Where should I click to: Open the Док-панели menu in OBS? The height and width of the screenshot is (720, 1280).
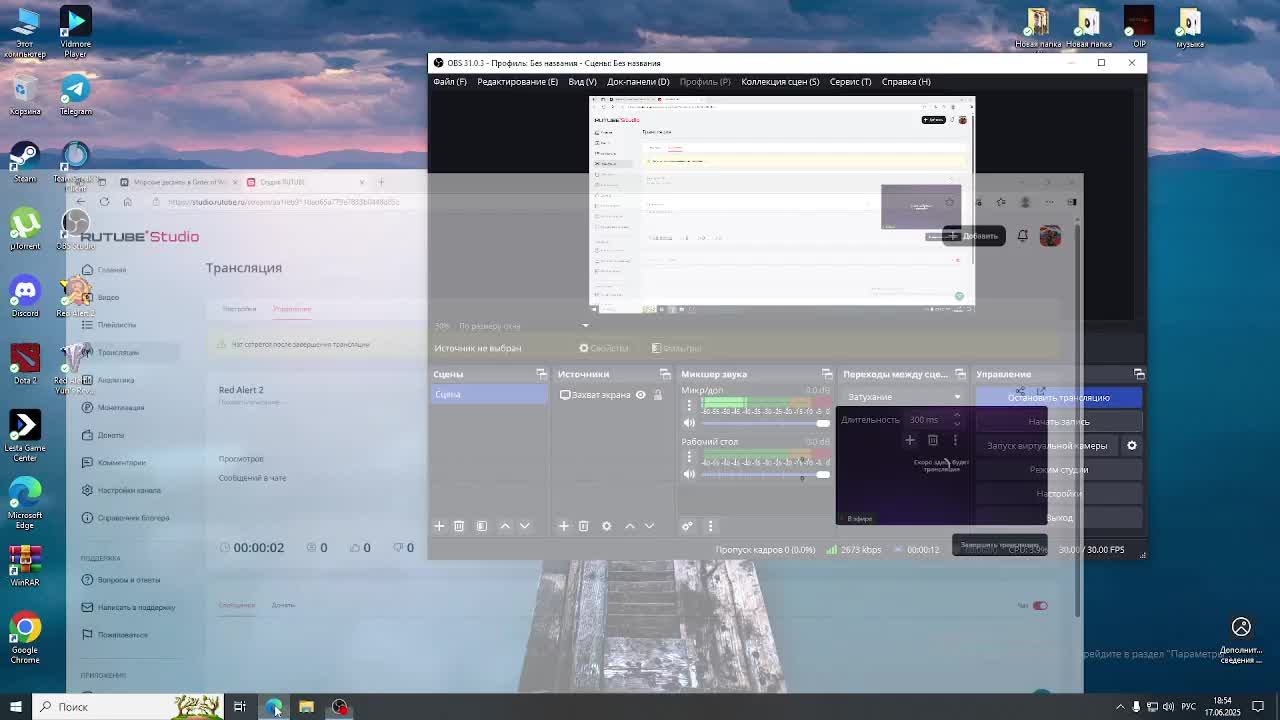click(638, 82)
